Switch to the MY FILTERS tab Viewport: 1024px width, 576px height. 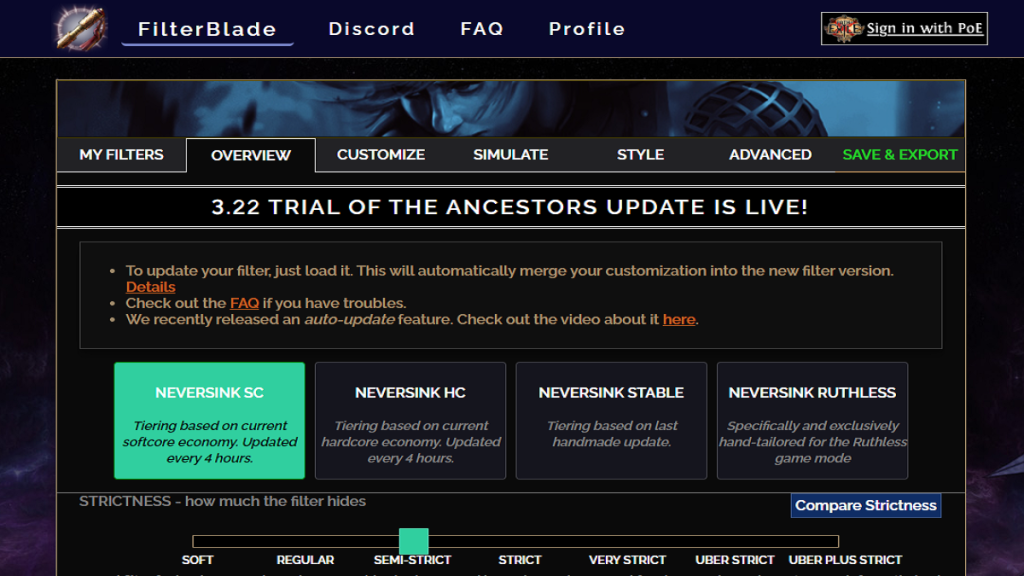(x=121, y=155)
